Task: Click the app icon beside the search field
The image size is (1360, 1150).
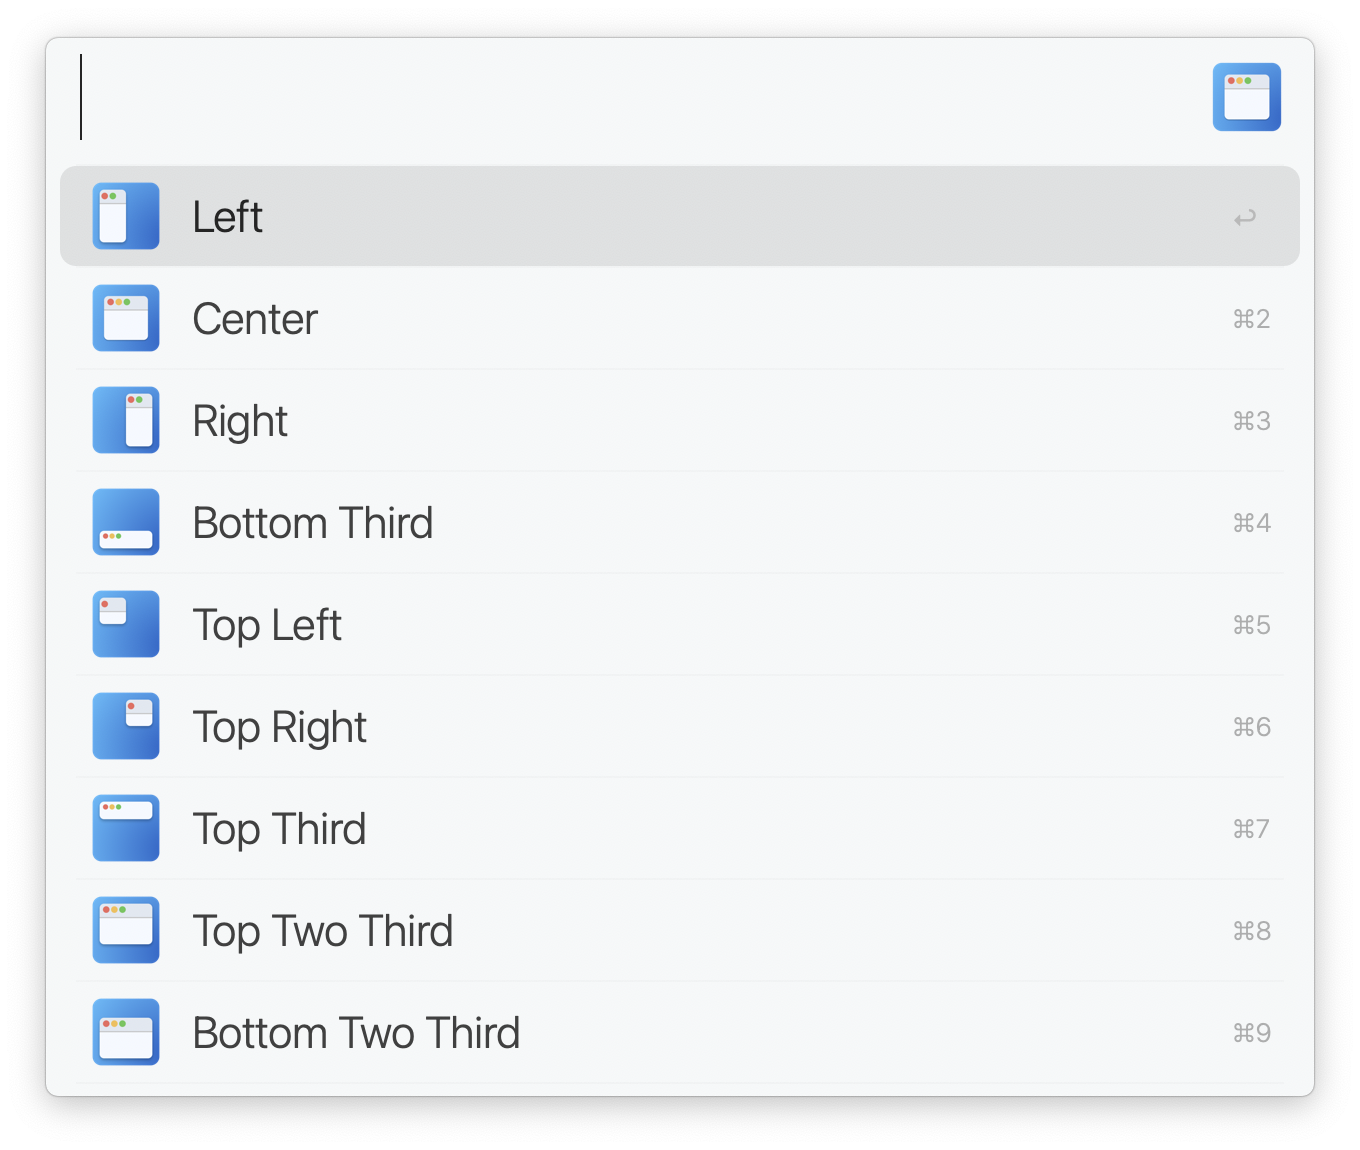Action: point(1247,97)
